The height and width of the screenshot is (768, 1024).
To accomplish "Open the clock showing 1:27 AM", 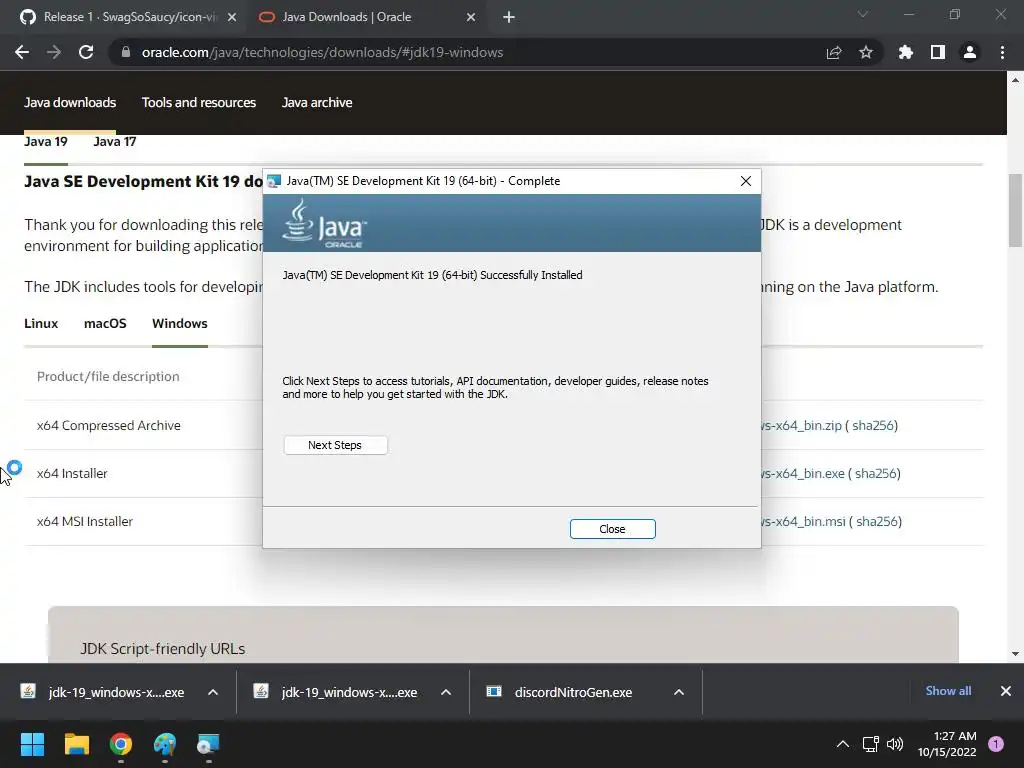I will pyautogui.click(x=947, y=744).
